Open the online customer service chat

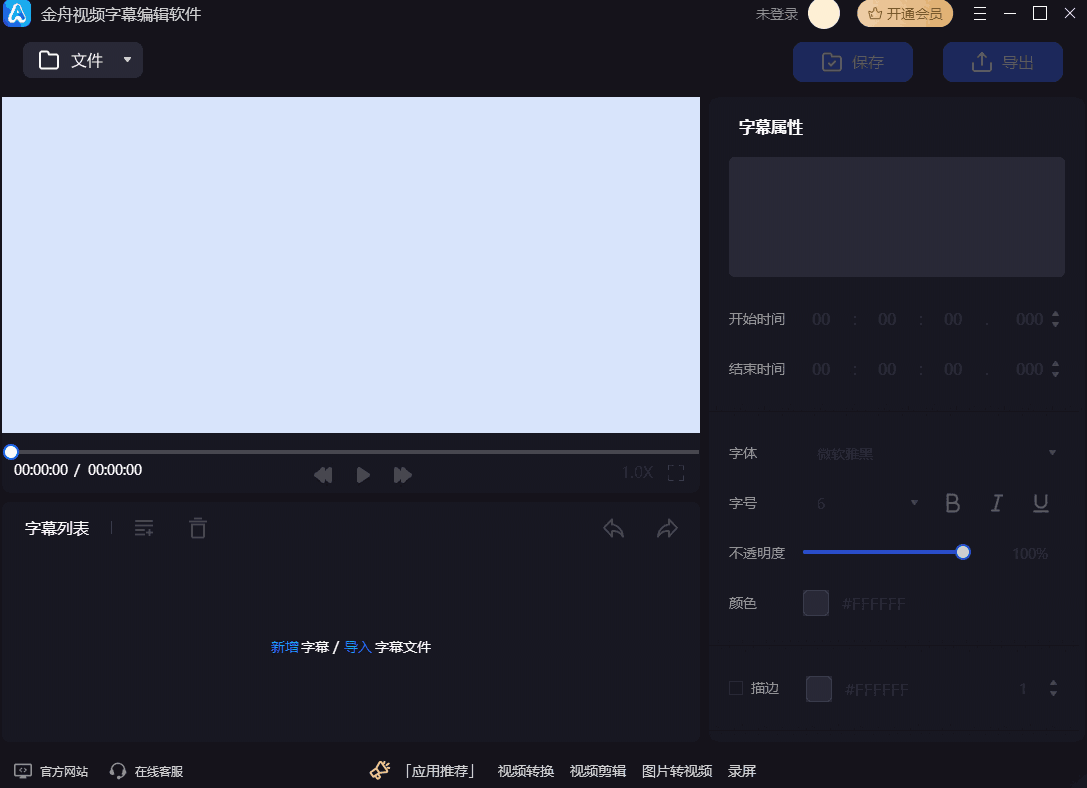(146, 771)
